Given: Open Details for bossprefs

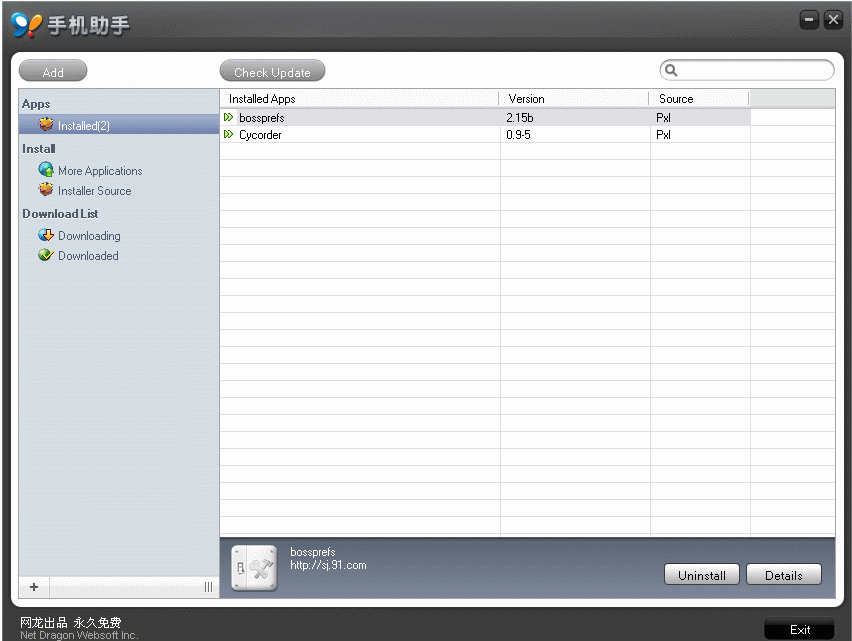Looking at the screenshot, I should click(x=783, y=575).
